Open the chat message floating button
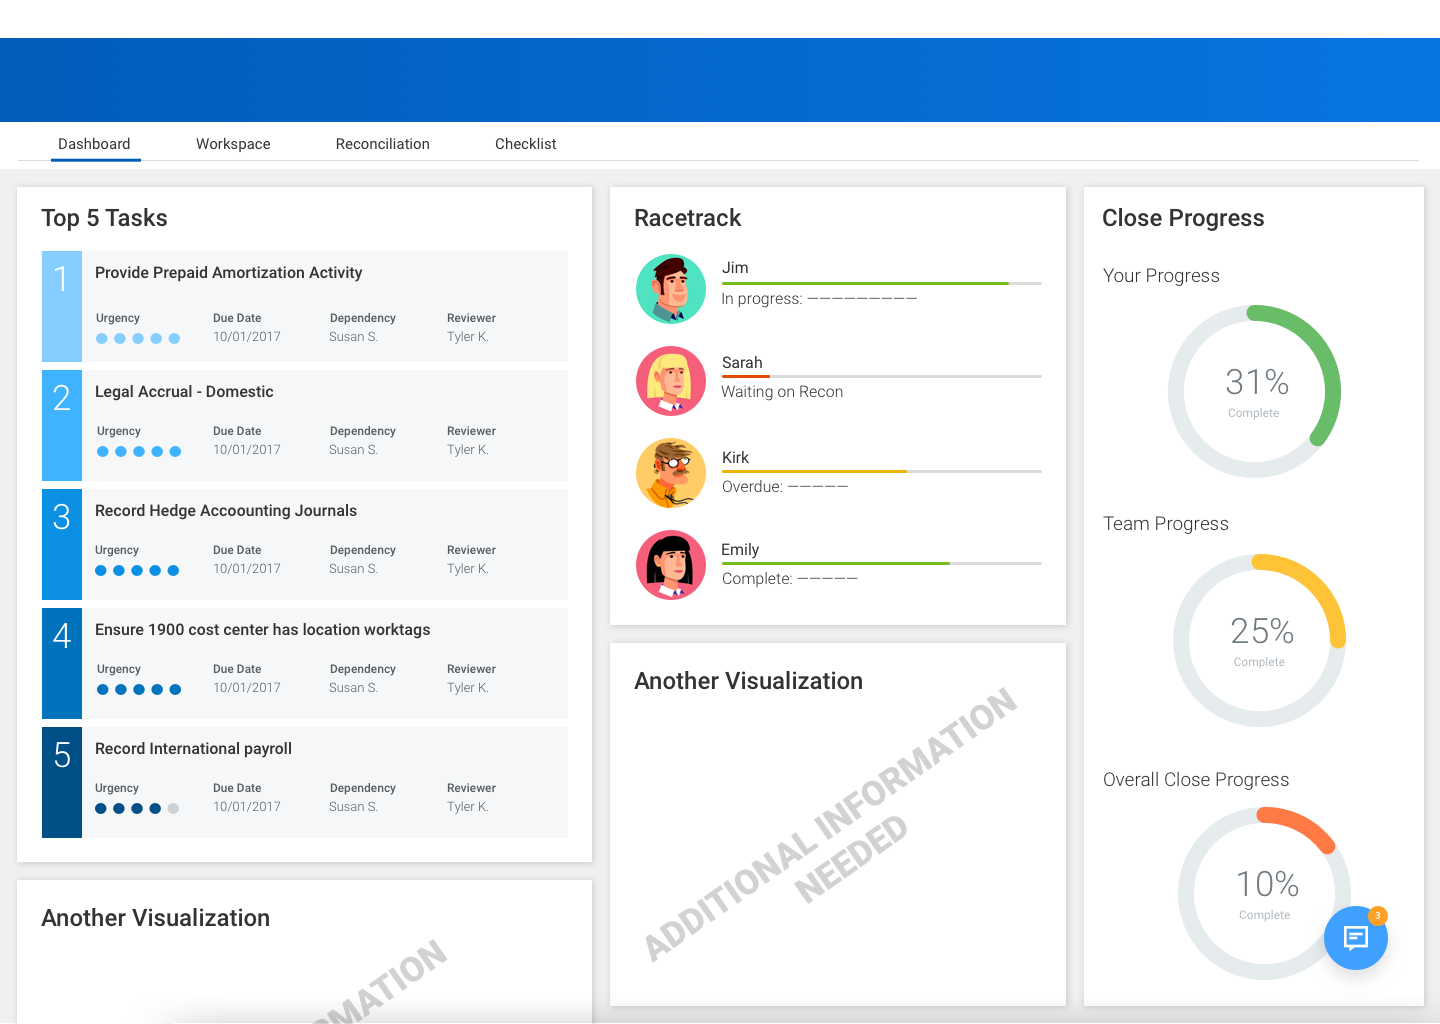1440x1024 pixels. click(x=1355, y=938)
